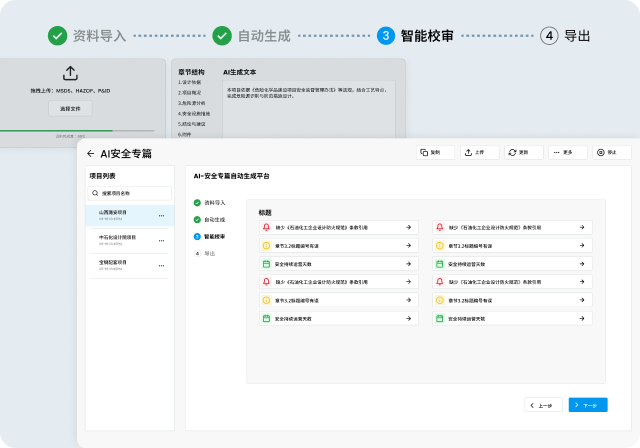Open arrow on the right column's second card
640x448 pixels.
582,246
